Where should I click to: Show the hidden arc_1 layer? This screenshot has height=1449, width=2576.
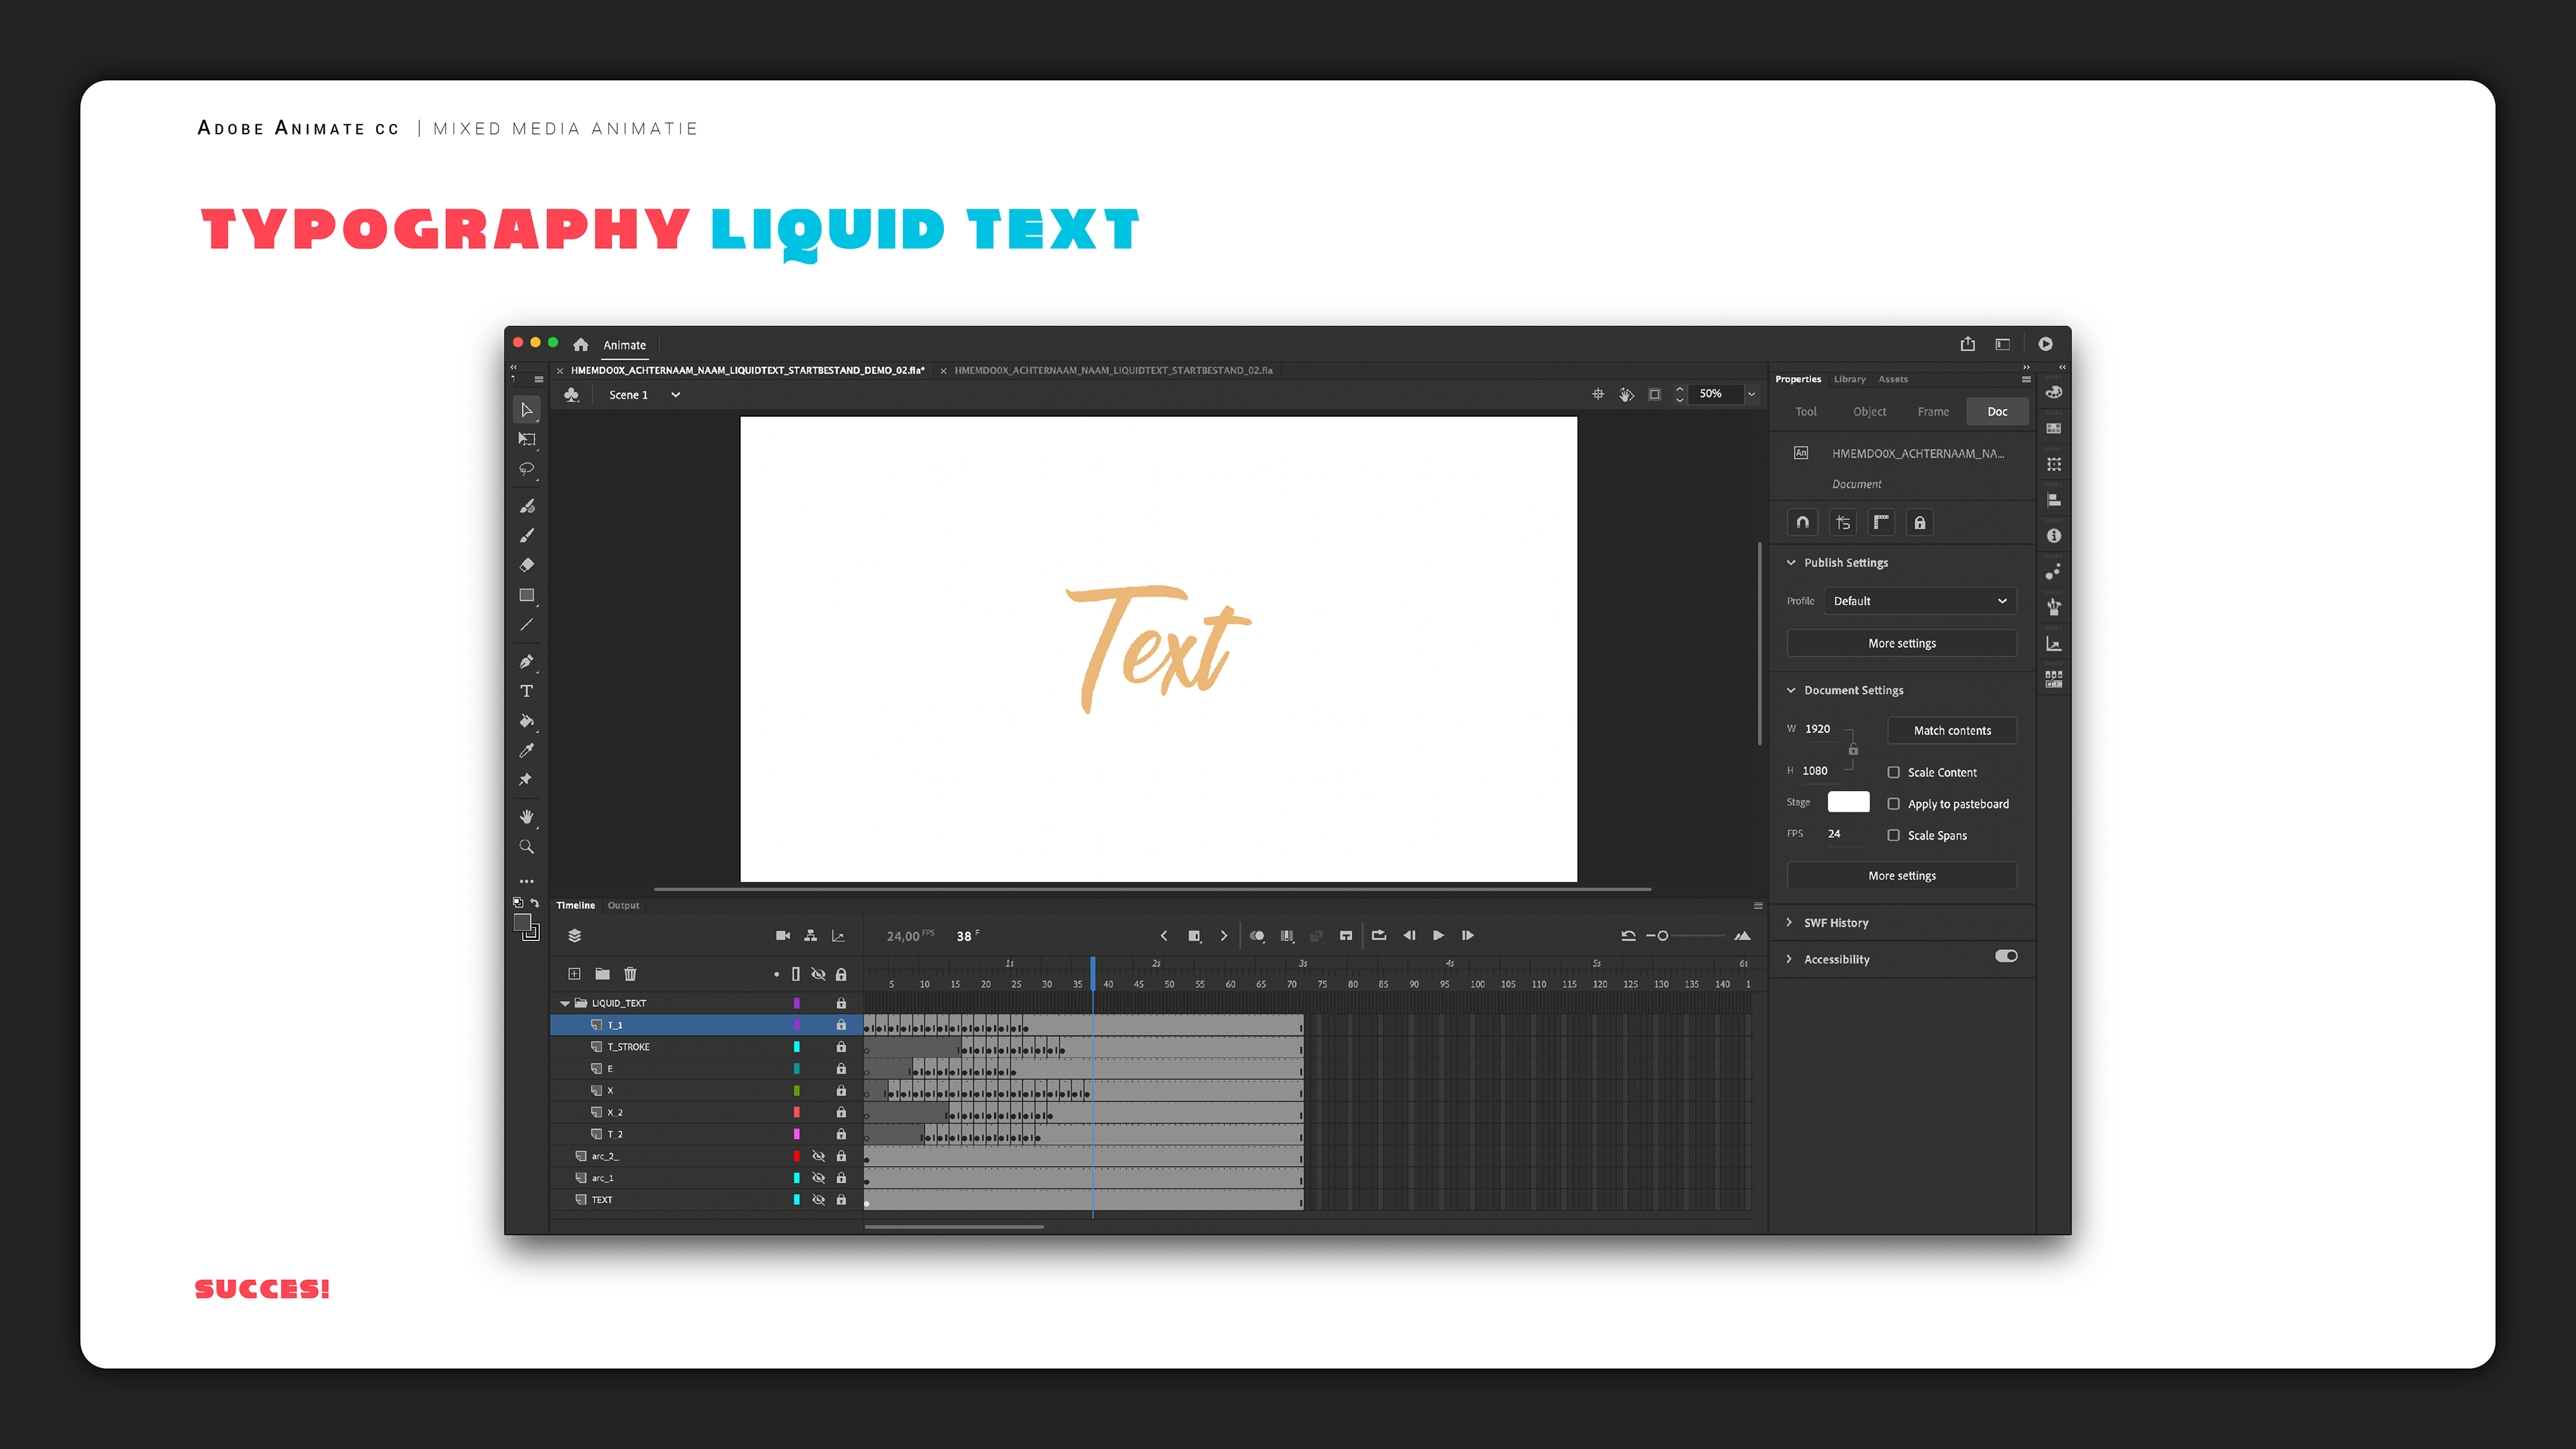click(818, 1178)
